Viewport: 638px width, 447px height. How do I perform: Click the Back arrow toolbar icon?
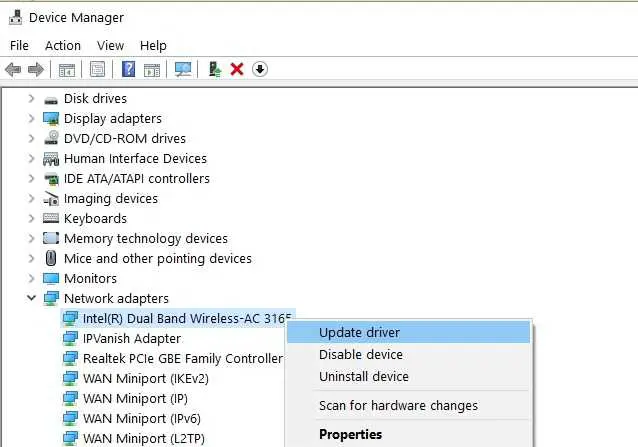click(x=13, y=70)
